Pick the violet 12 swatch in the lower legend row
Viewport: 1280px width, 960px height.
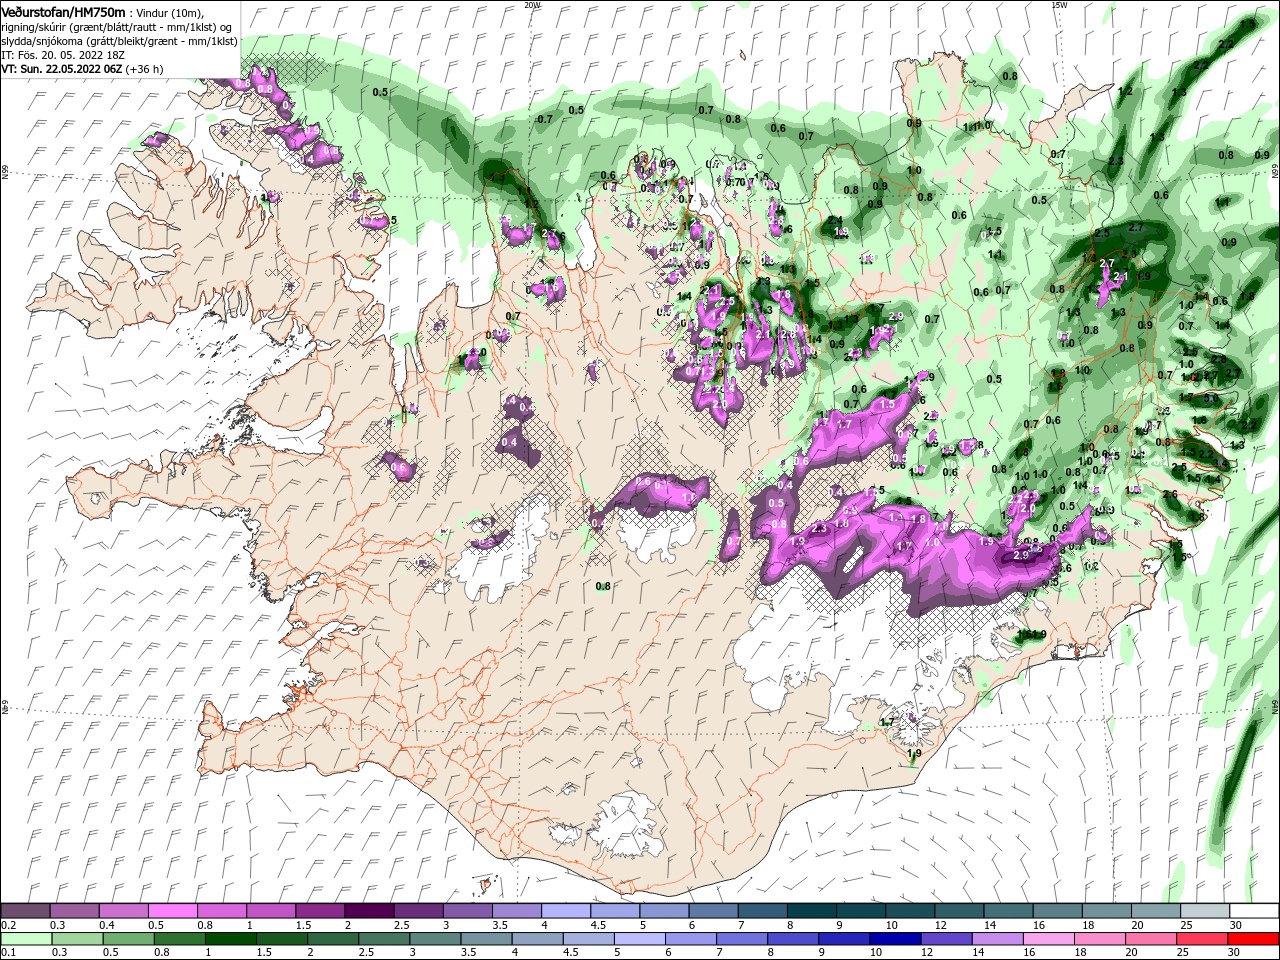click(945, 939)
